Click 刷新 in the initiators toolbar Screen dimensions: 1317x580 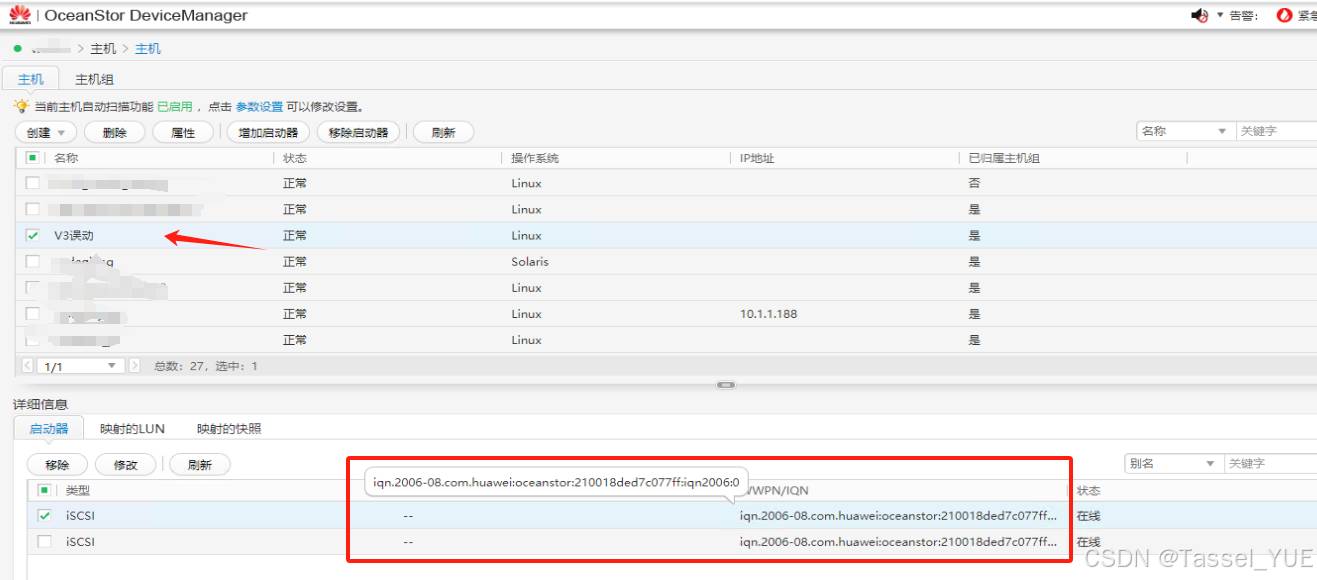200,465
